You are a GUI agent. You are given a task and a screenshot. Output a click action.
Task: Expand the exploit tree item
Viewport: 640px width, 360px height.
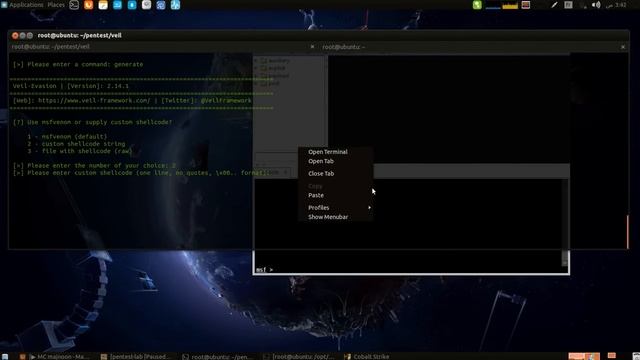pos(256,68)
